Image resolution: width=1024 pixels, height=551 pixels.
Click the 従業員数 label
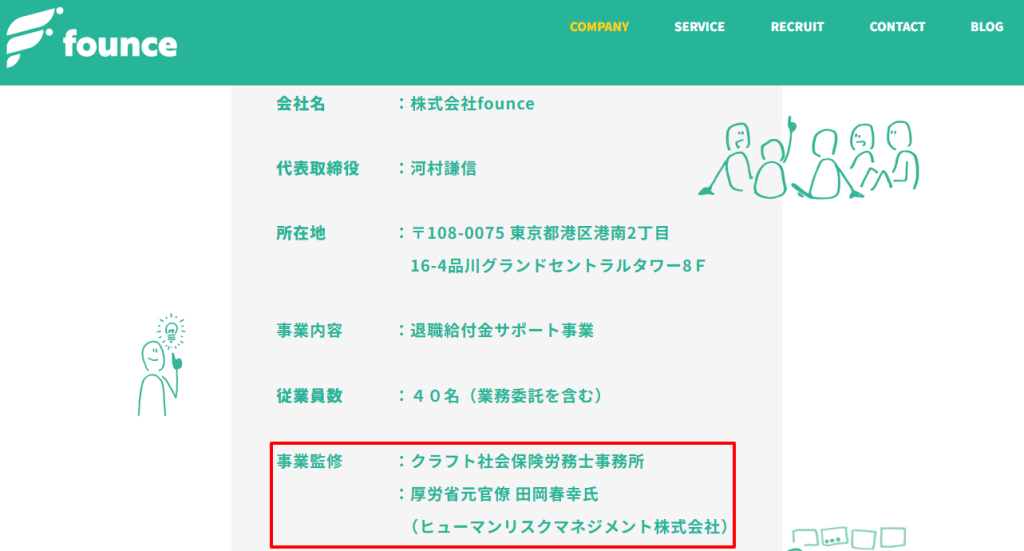pyautogui.click(x=309, y=396)
